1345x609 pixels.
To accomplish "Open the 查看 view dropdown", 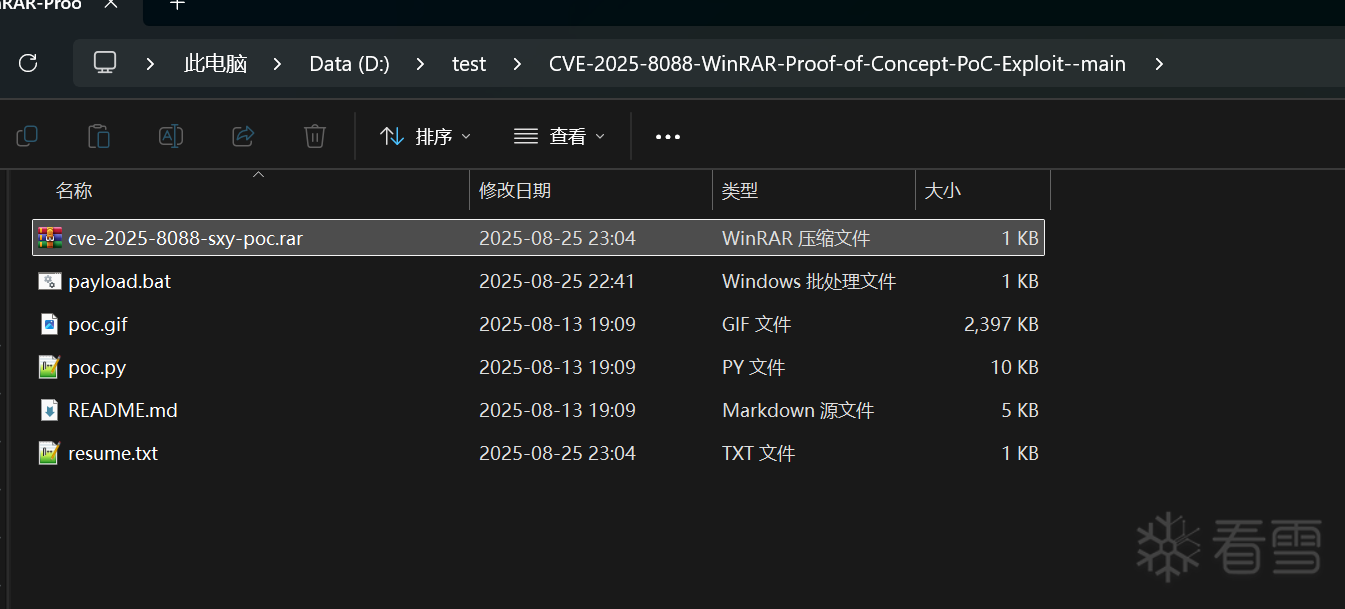I will click(x=559, y=136).
